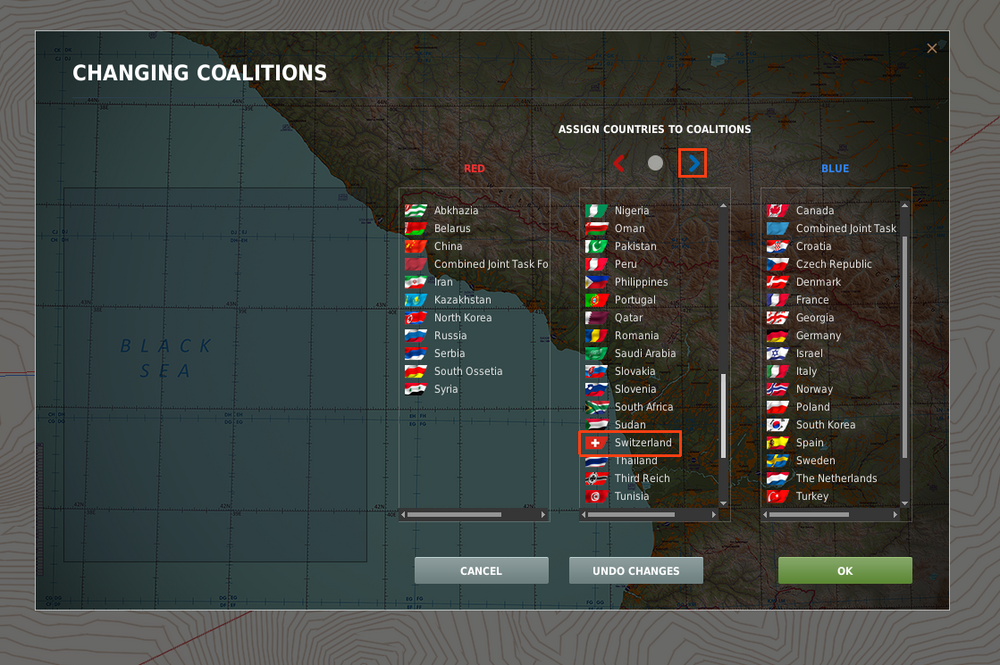Click the Russia flag in RED list
The height and width of the screenshot is (665, 1000).
pos(415,335)
